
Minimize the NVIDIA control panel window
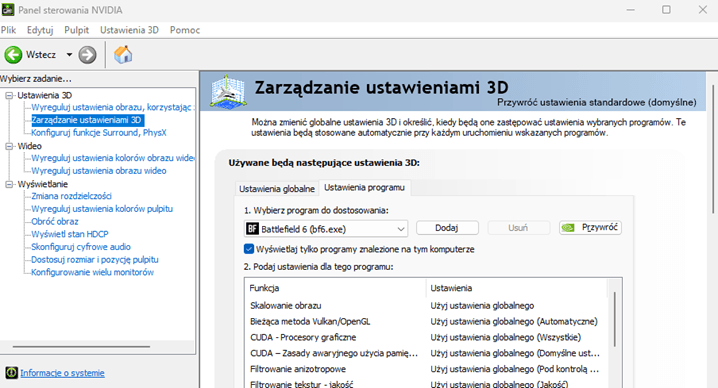pyautogui.click(x=631, y=10)
